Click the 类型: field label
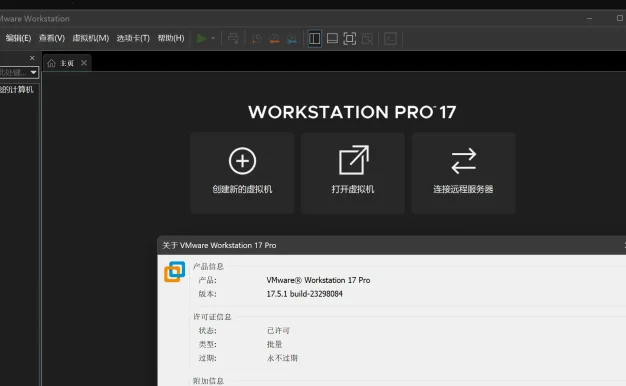 [208, 344]
